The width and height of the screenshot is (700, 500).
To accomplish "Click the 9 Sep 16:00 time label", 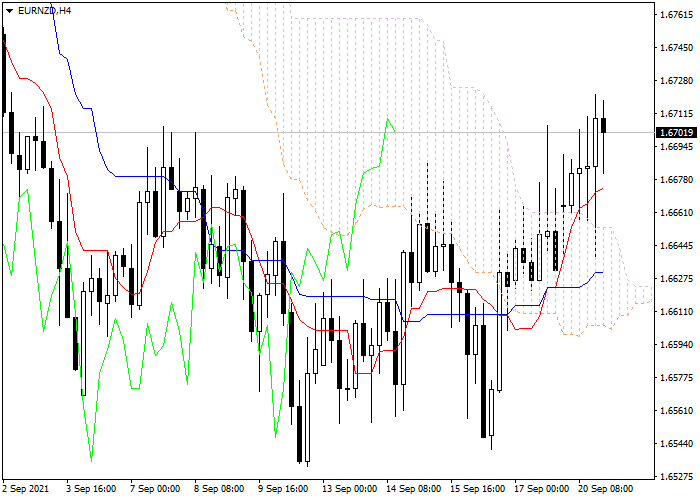I will 283,489.
